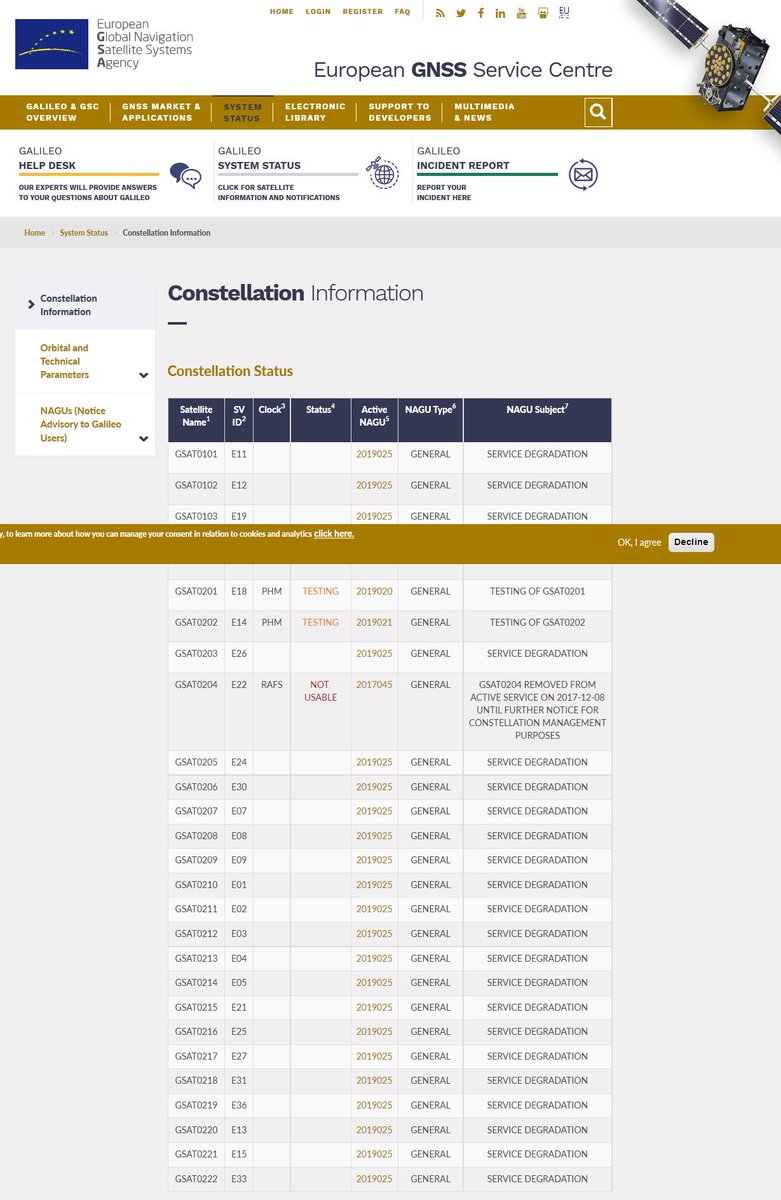The image size is (781, 1200).
Task: Click the LOGIN top link
Action: (318, 12)
